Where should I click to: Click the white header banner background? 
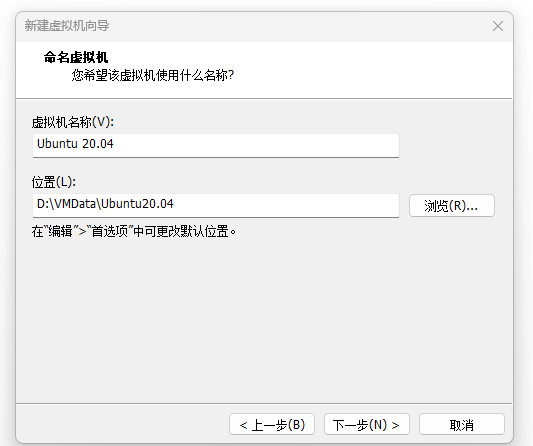[357, 70]
